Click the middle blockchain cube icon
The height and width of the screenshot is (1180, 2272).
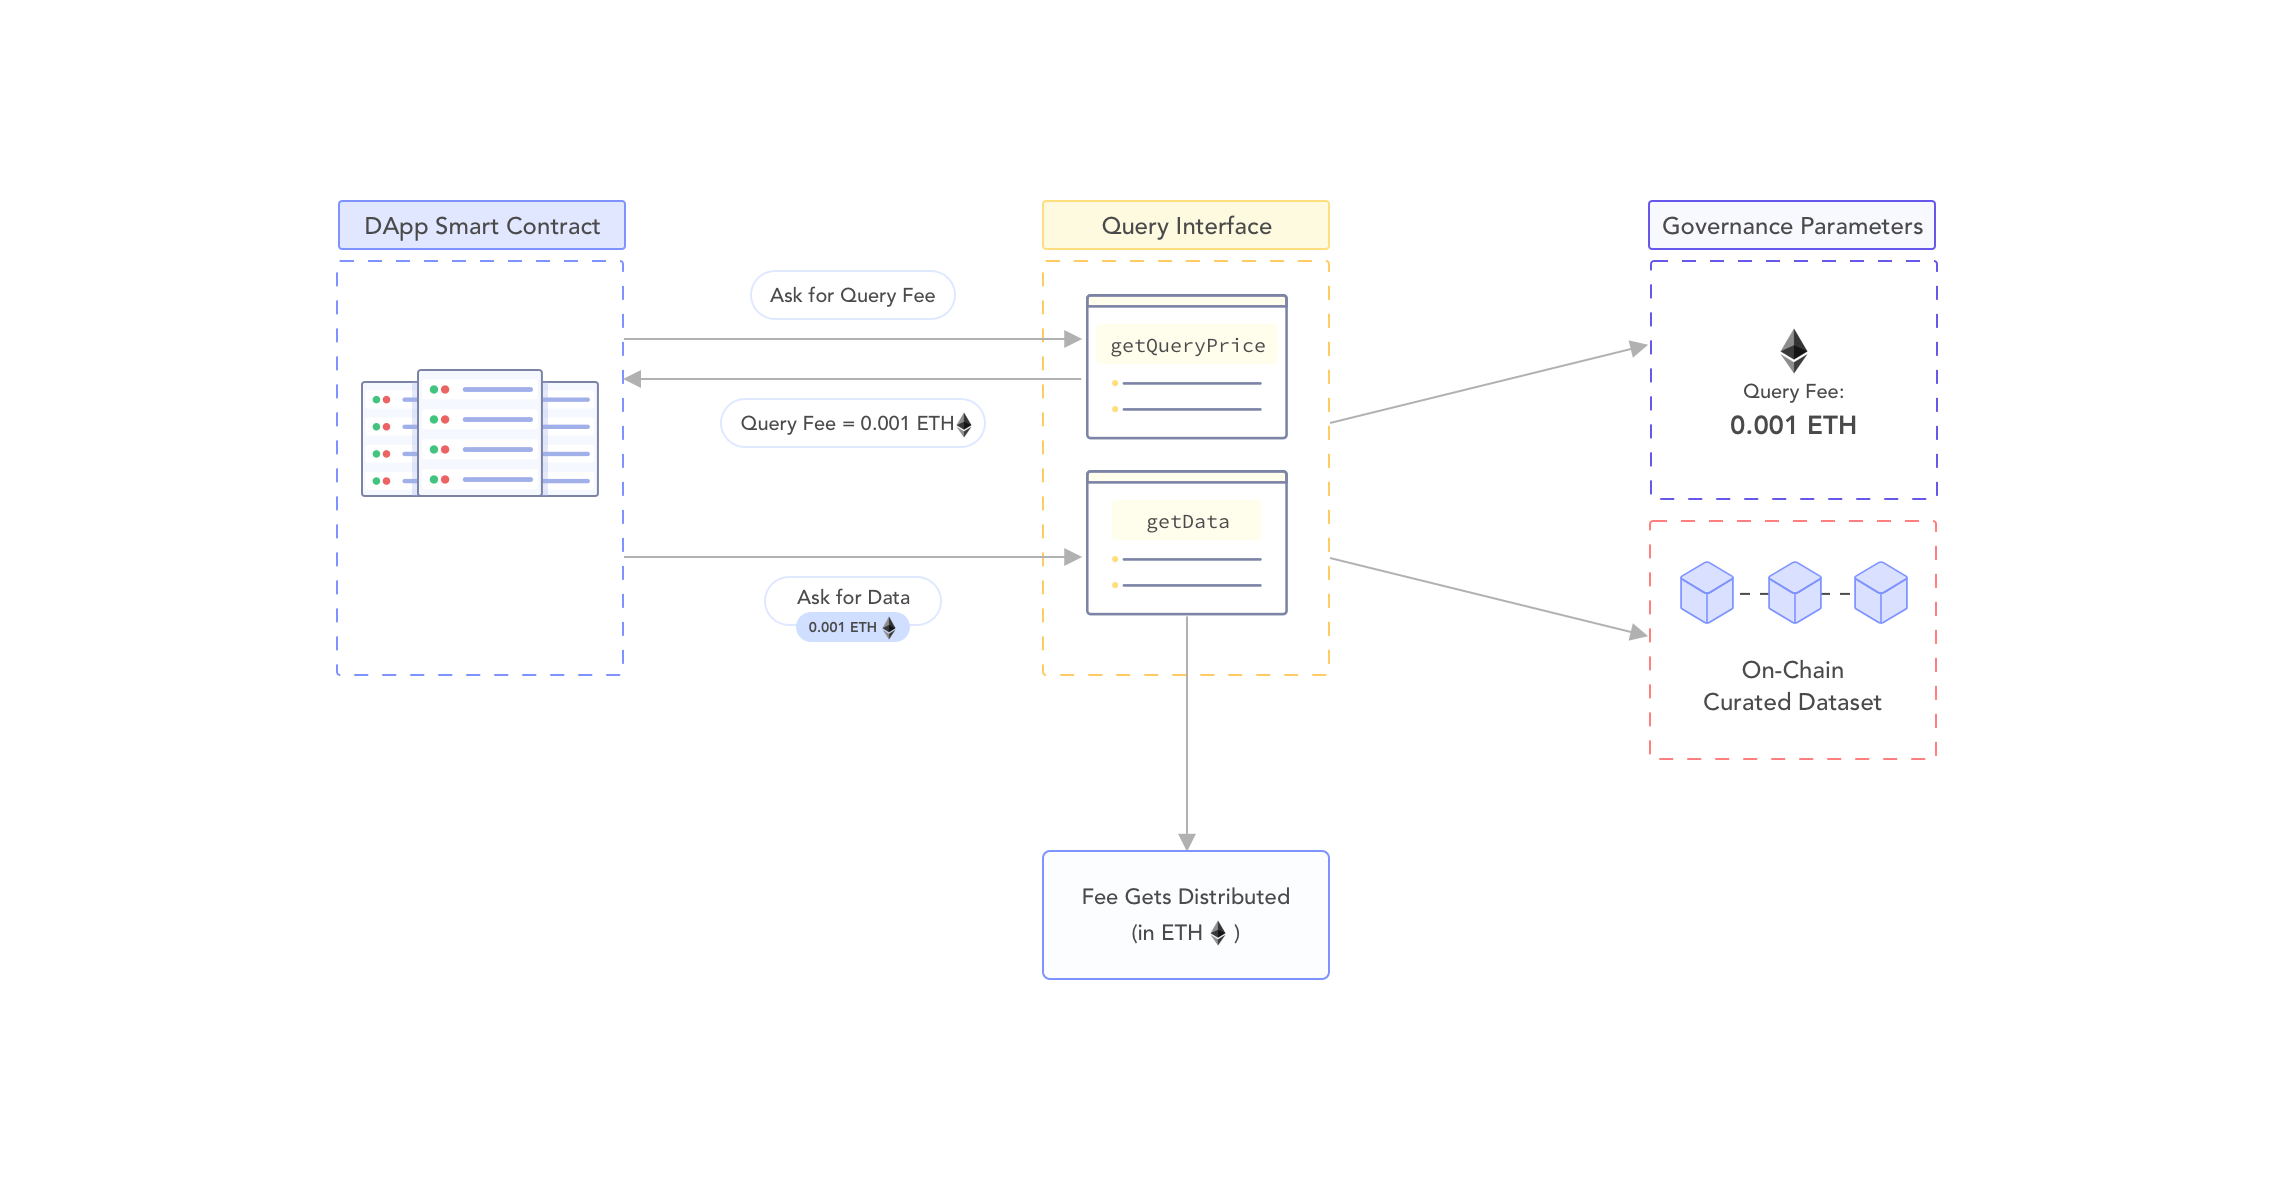pos(1794,592)
